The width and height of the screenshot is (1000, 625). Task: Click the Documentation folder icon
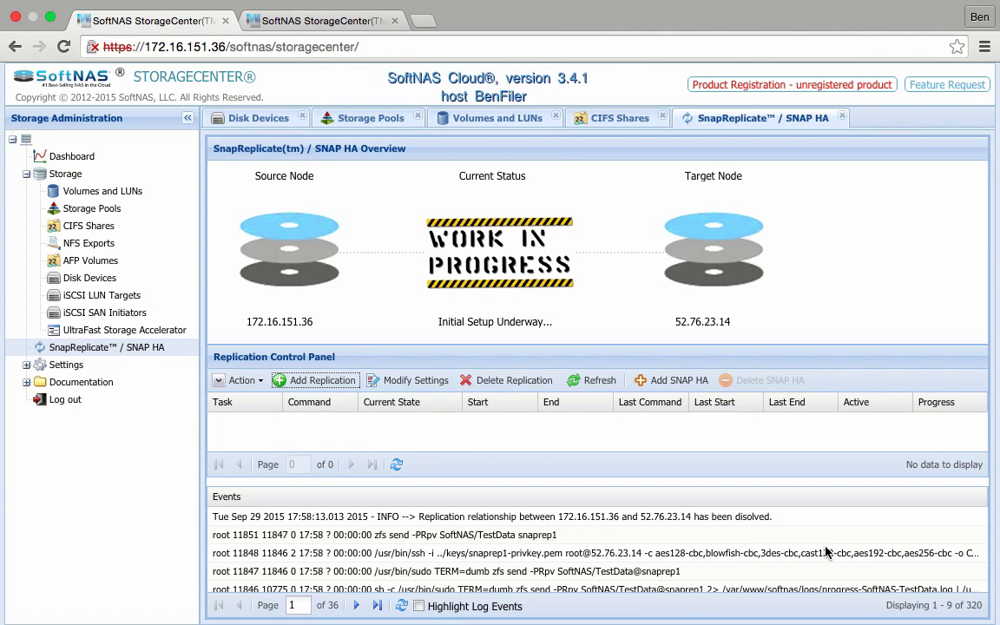click(40, 382)
